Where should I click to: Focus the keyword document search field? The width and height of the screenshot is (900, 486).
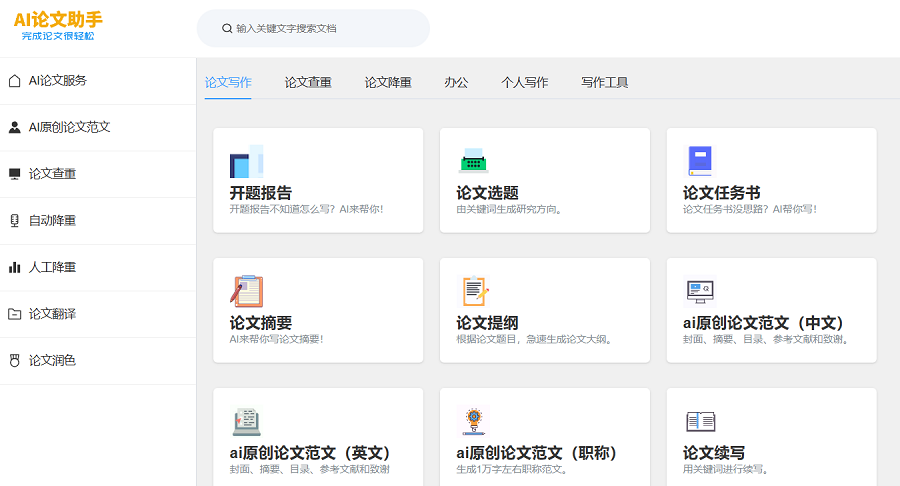click(x=313, y=28)
